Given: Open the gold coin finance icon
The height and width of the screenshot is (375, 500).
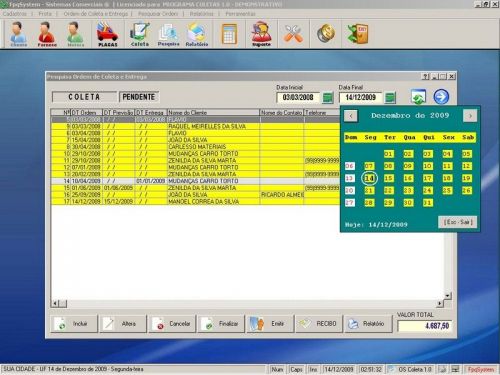Looking at the screenshot, I should click(x=326, y=33).
